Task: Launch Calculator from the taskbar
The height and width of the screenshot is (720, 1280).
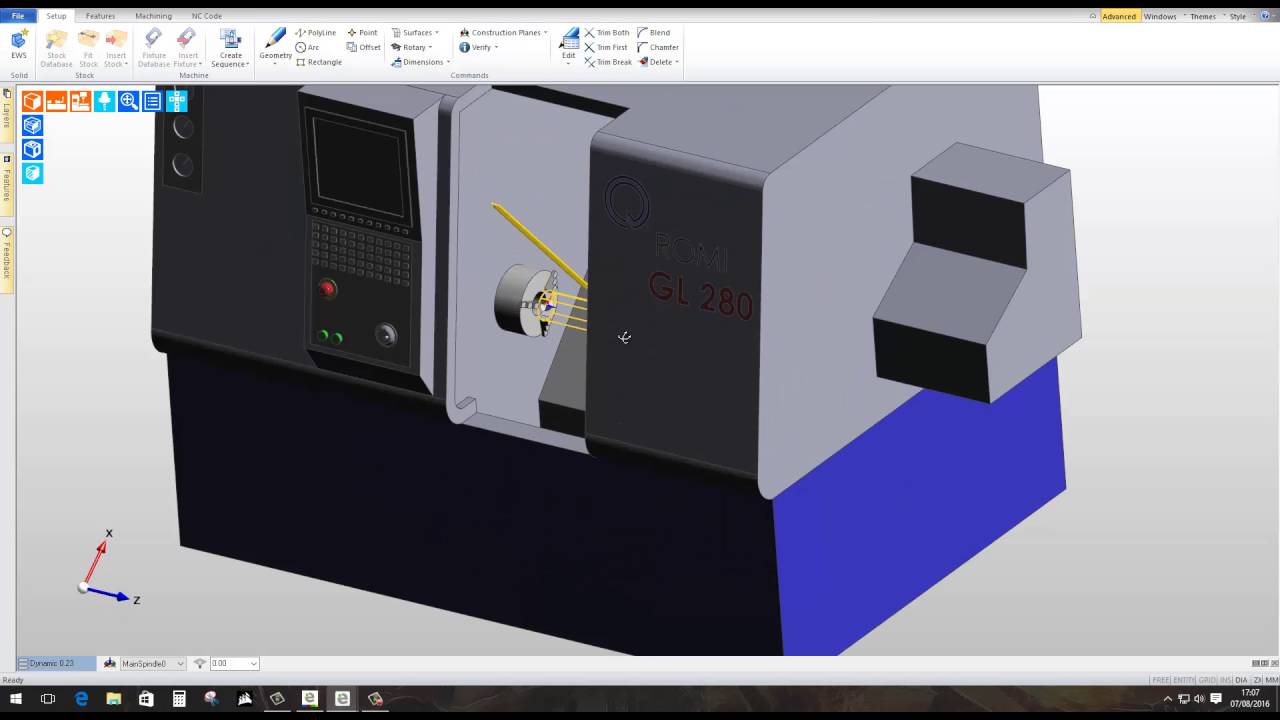Action: pyautogui.click(x=179, y=699)
